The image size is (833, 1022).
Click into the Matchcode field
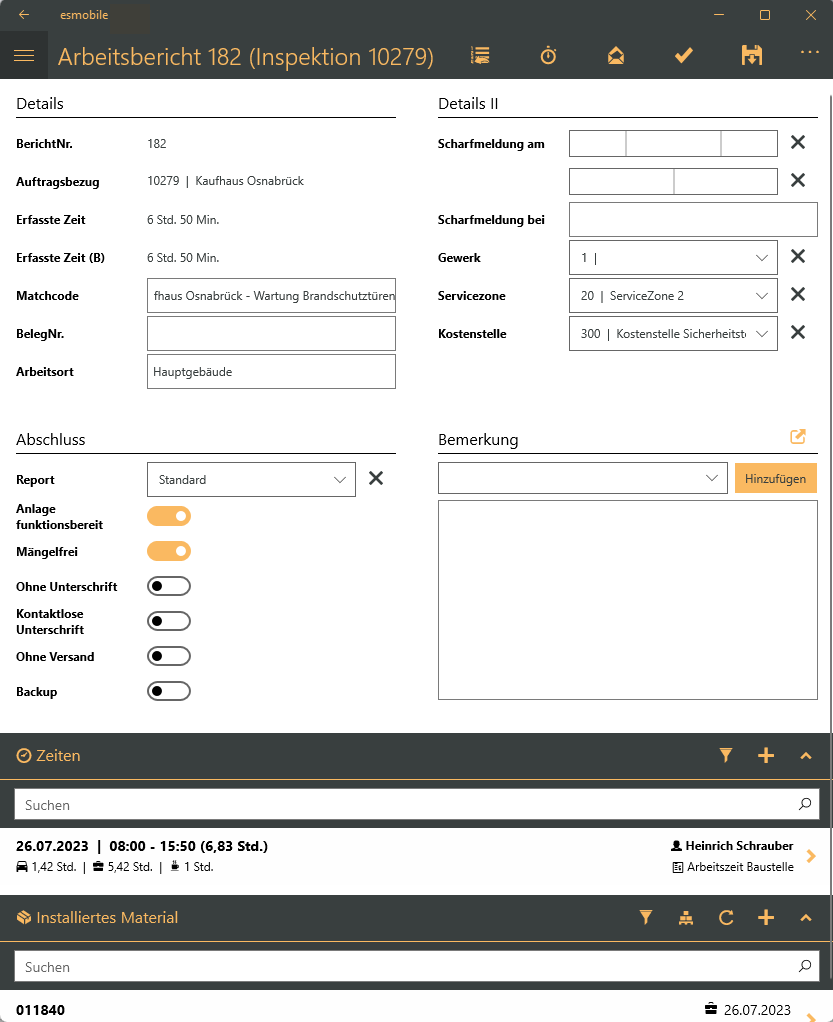click(271, 296)
